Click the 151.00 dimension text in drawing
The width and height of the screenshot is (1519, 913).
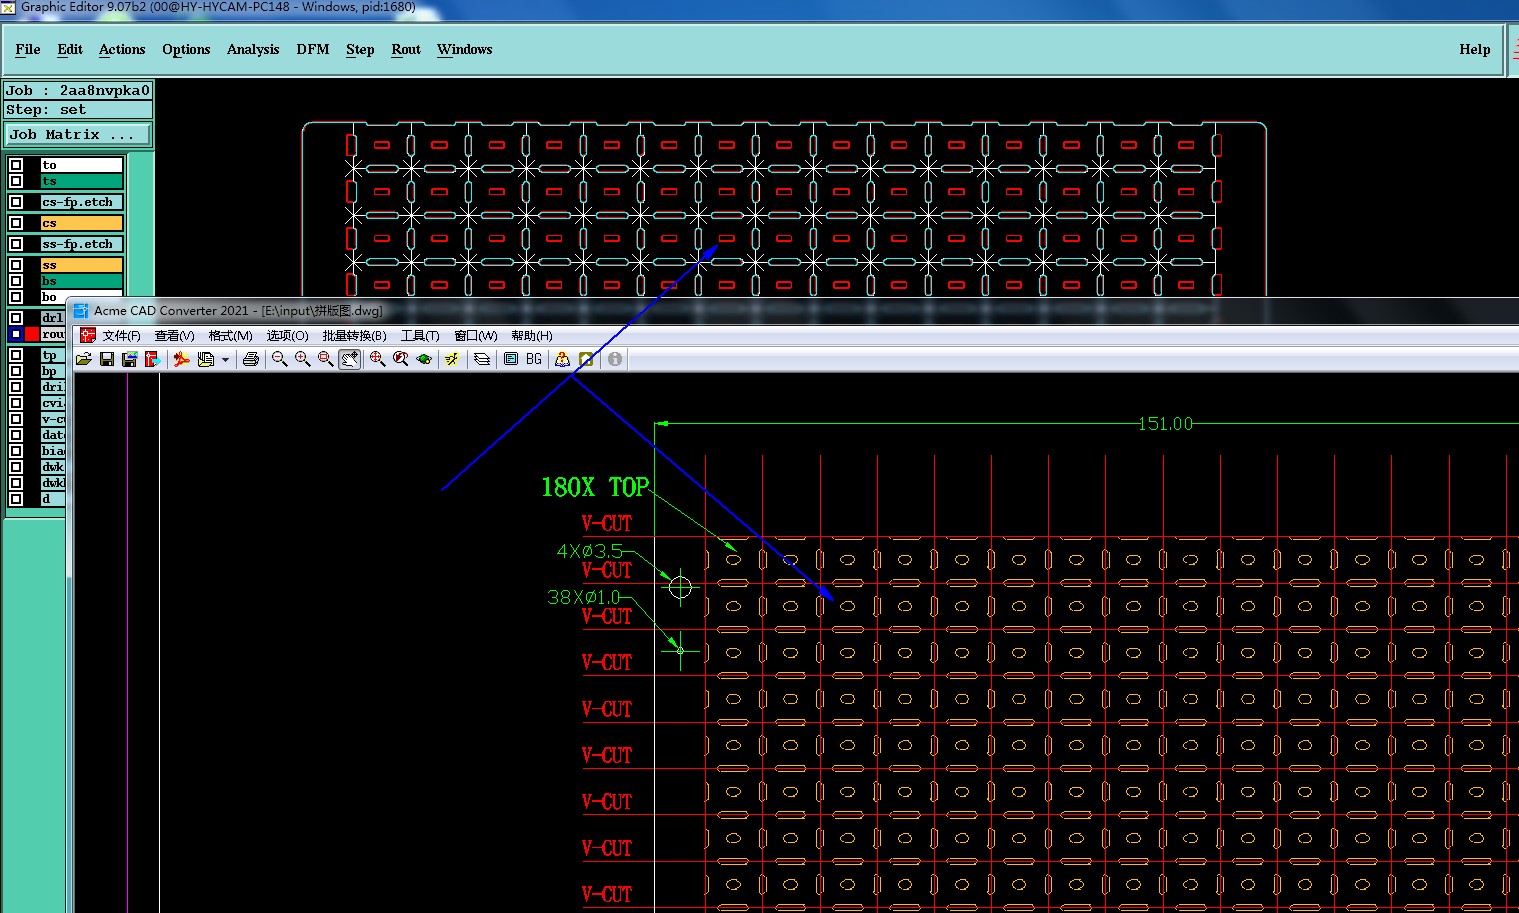click(x=1165, y=424)
